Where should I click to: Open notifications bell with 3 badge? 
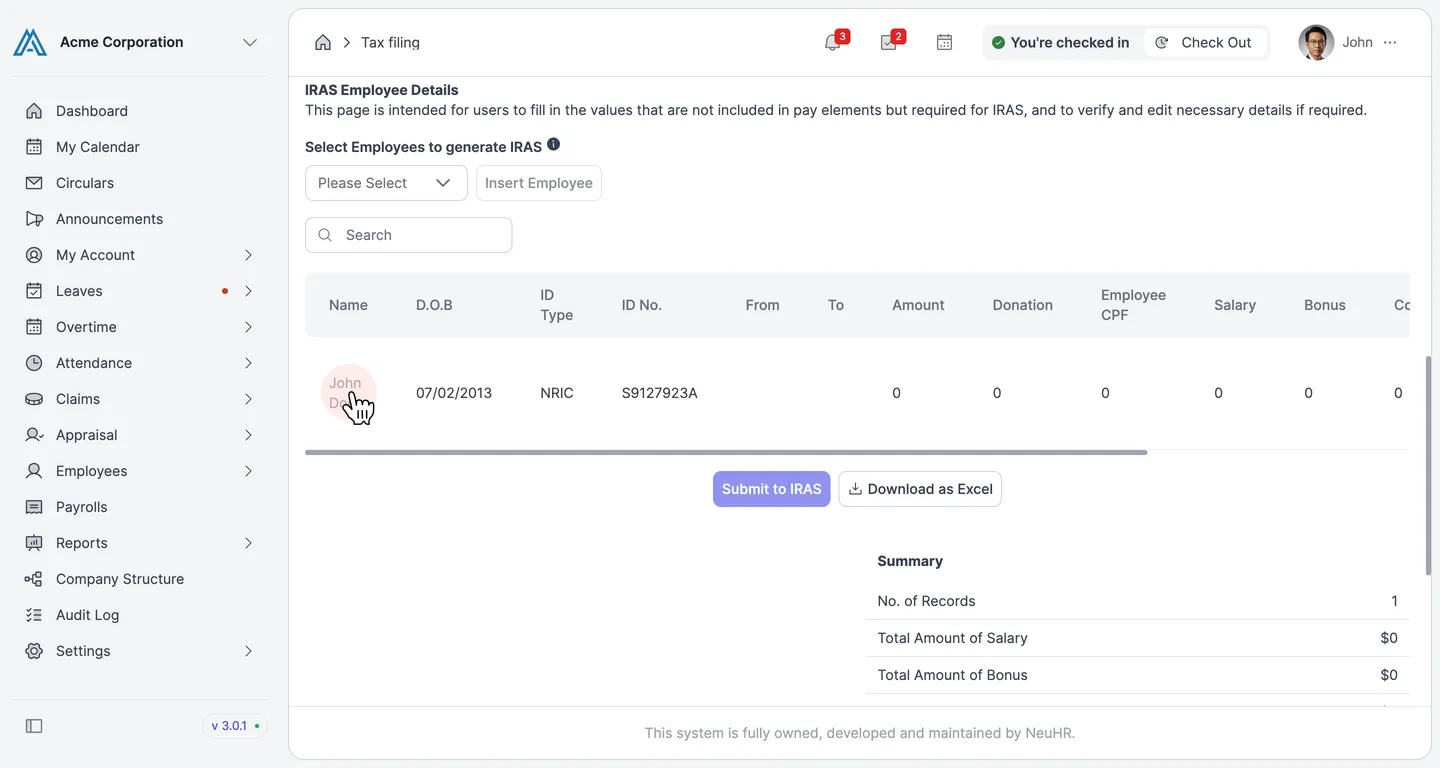tap(833, 42)
